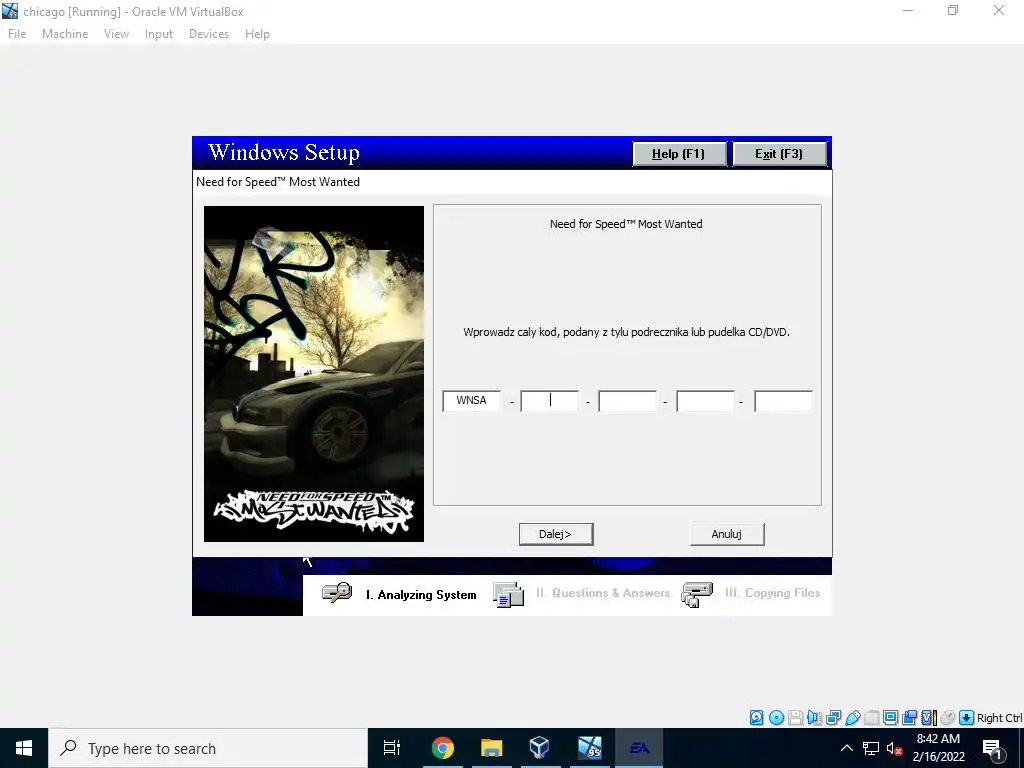Show hidden system tray icons

[846, 748]
